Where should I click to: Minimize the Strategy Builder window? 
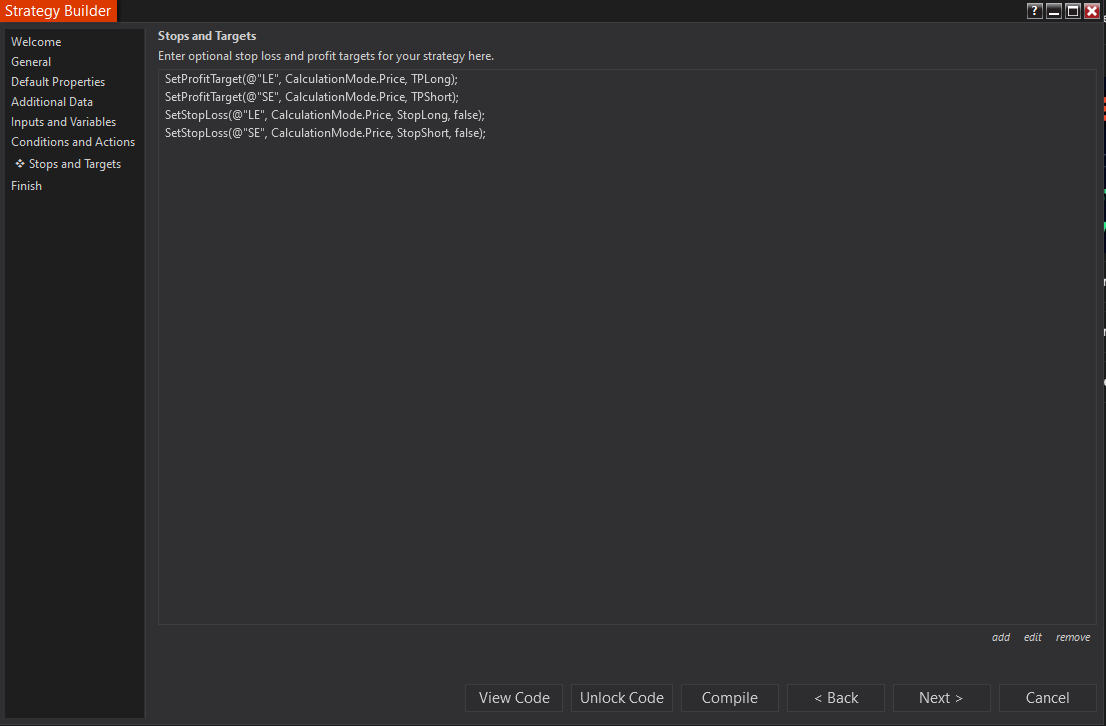[1054, 11]
